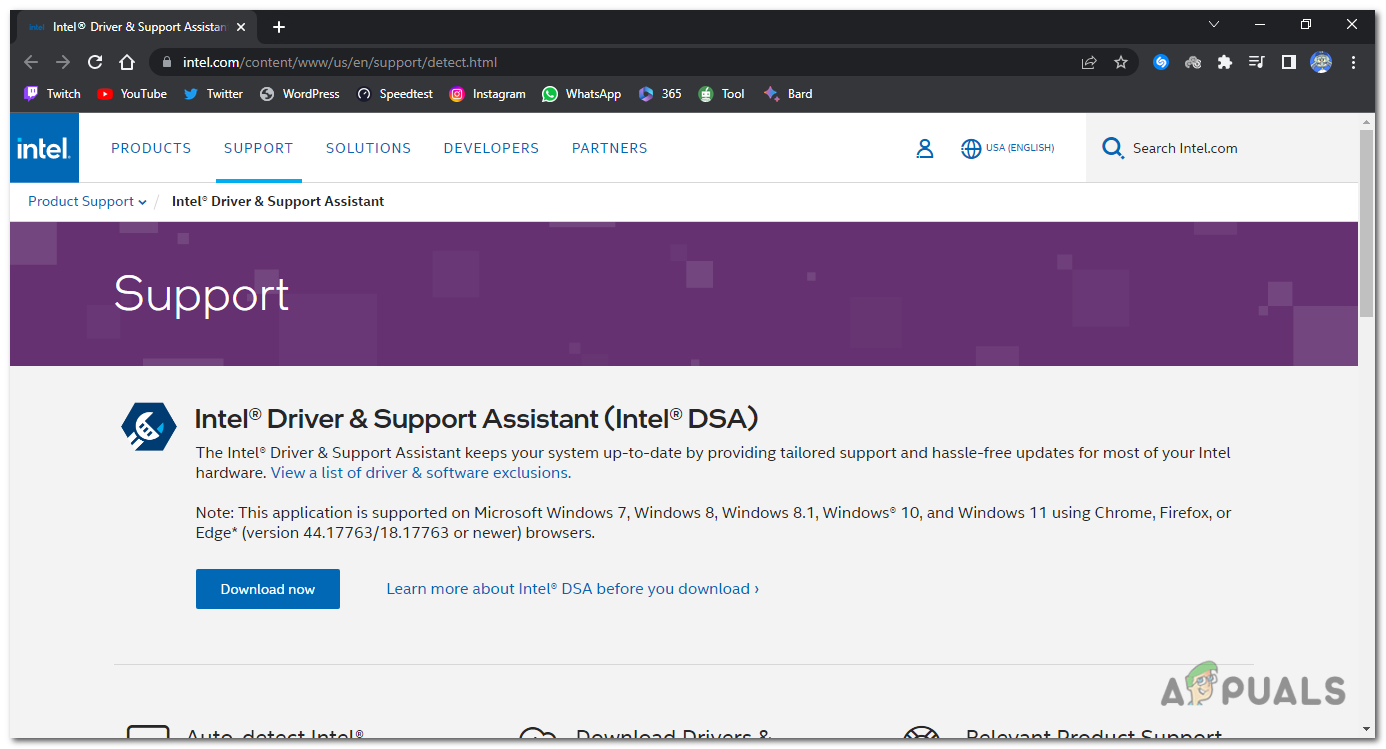This screenshot has width=1386, height=749.
Task: Select the DEVELOPERS navigation item
Action: [491, 147]
